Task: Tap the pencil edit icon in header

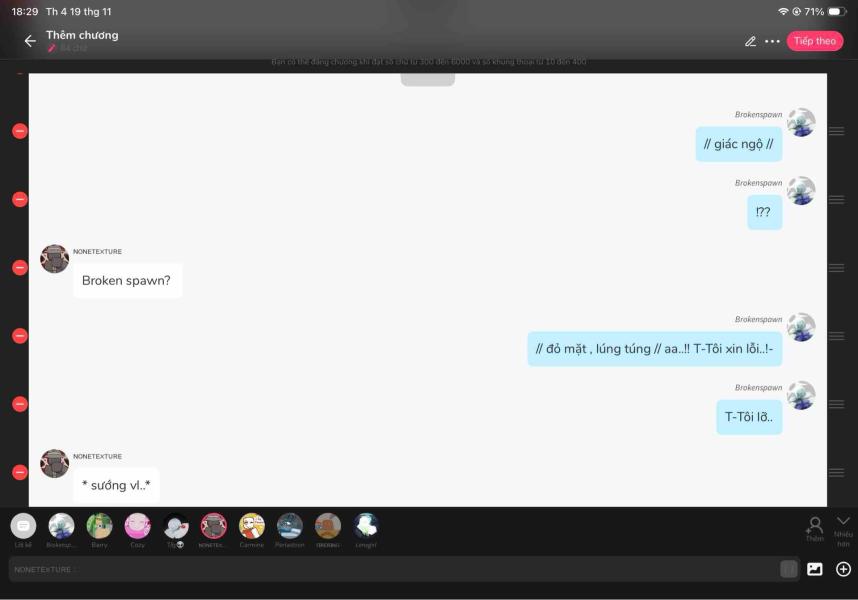Action: click(x=750, y=41)
